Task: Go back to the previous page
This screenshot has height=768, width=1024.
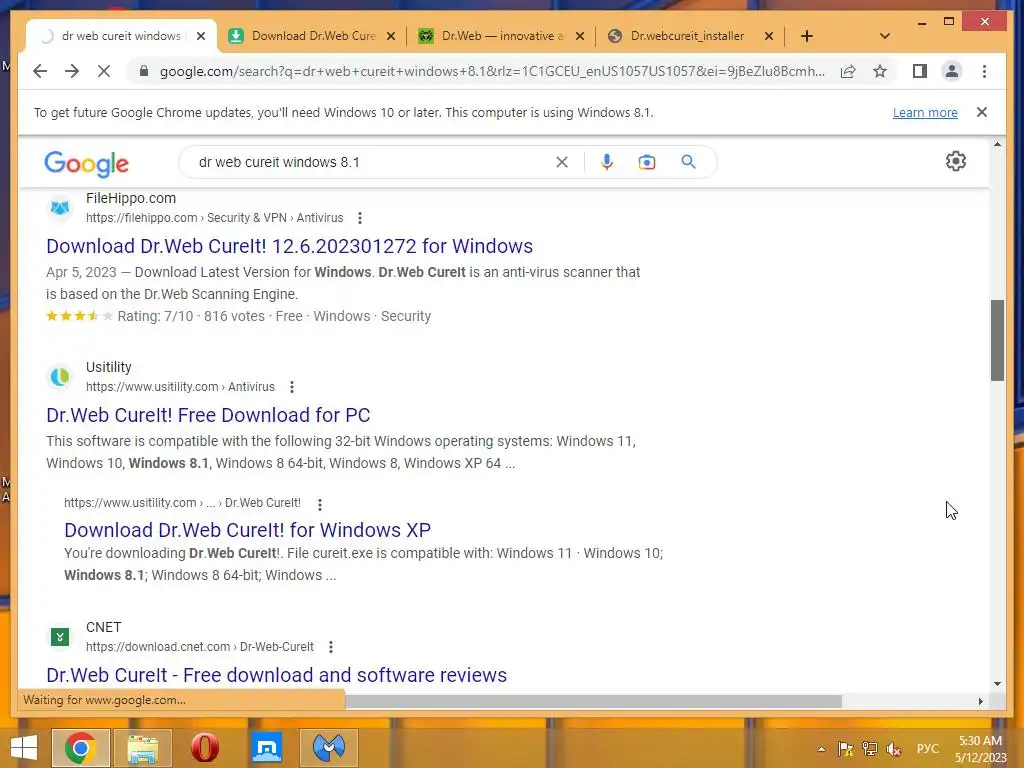Action: (40, 71)
